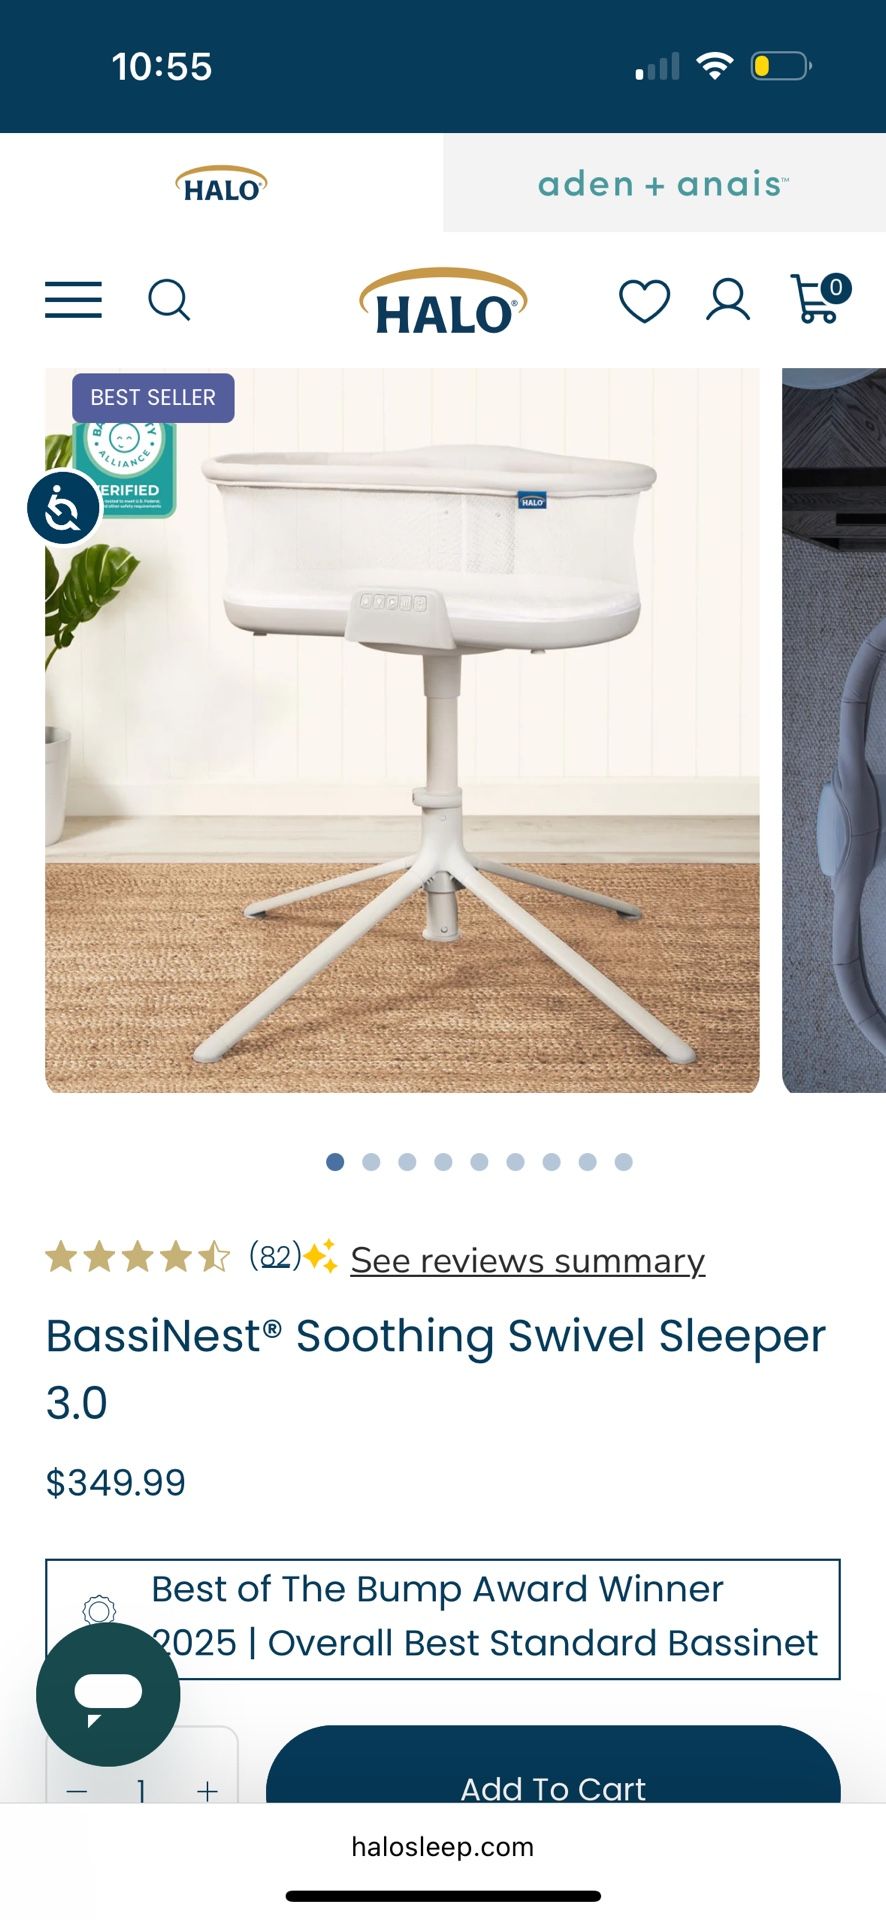Tap the search magnifier icon
Screen dimensions: 886x1920
[169, 299]
